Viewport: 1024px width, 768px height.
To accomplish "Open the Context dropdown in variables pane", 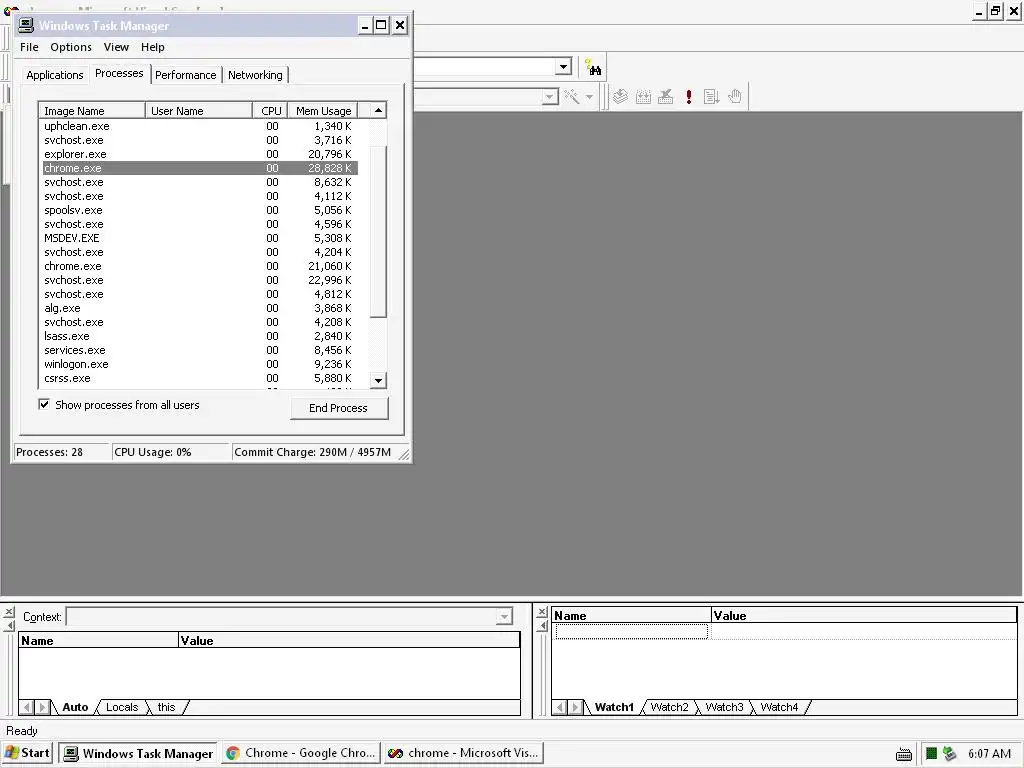I will [x=504, y=616].
